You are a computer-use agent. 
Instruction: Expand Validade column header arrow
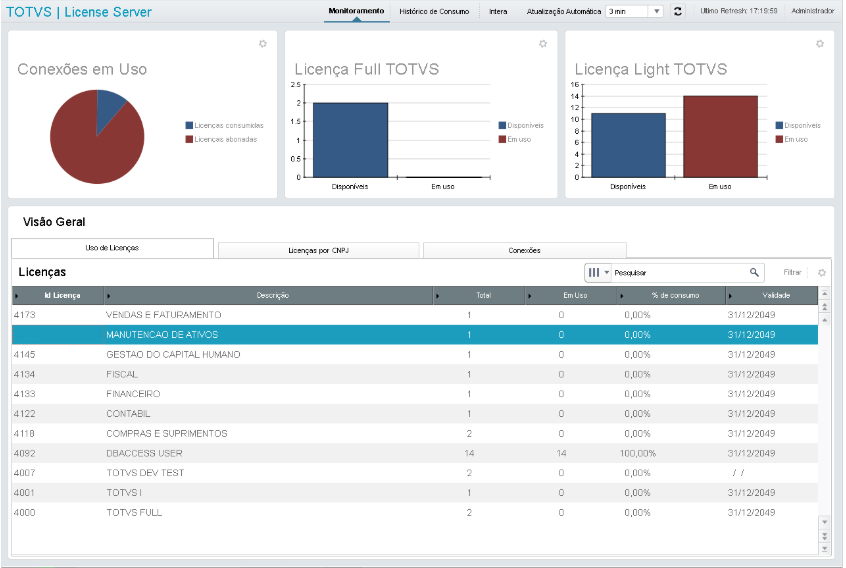point(731,296)
